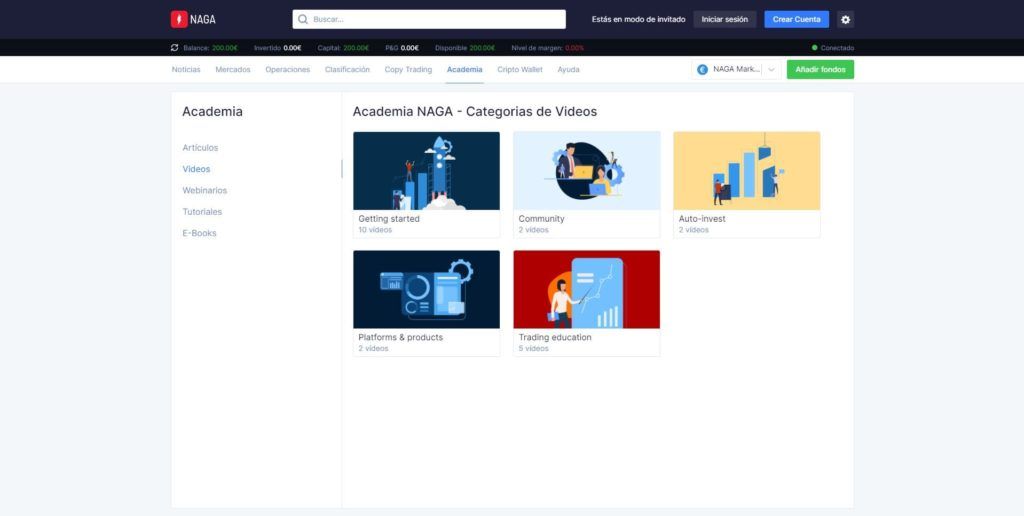Click the search magnifier icon
1024x516 pixels.
[x=303, y=20]
